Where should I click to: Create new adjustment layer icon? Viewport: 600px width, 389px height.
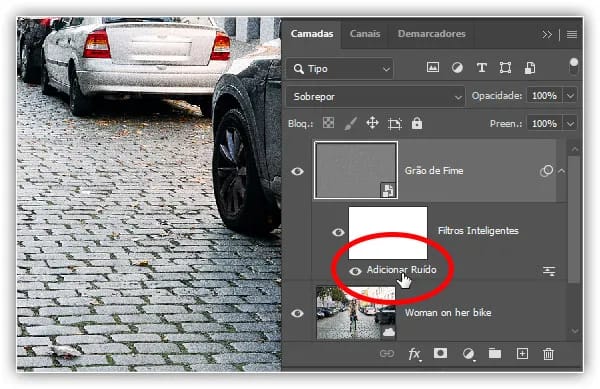(x=468, y=354)
